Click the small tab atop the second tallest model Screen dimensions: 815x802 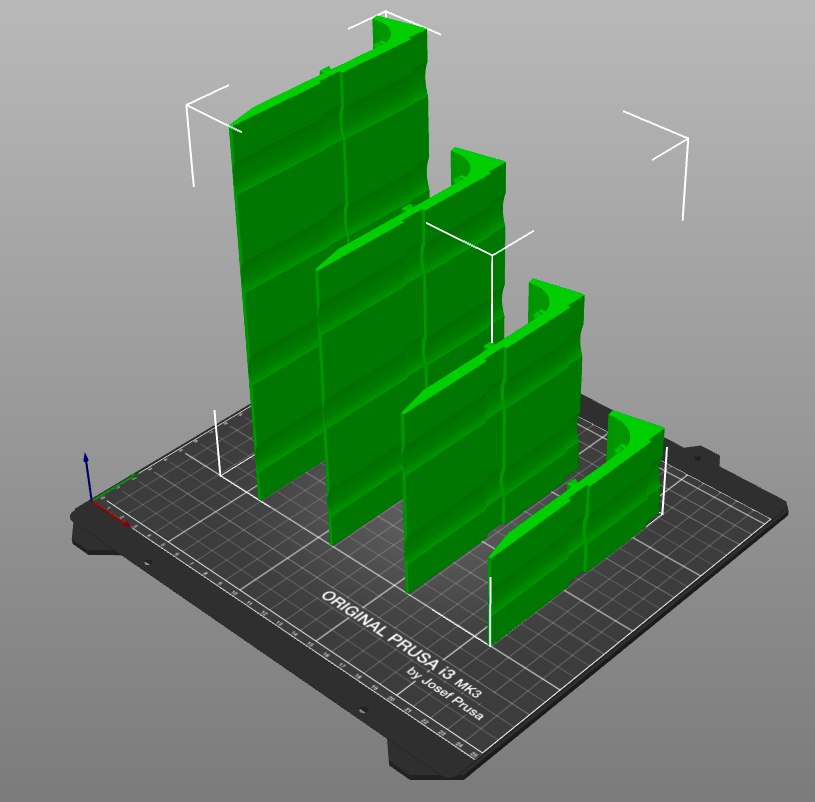click(x=408, y=211)
